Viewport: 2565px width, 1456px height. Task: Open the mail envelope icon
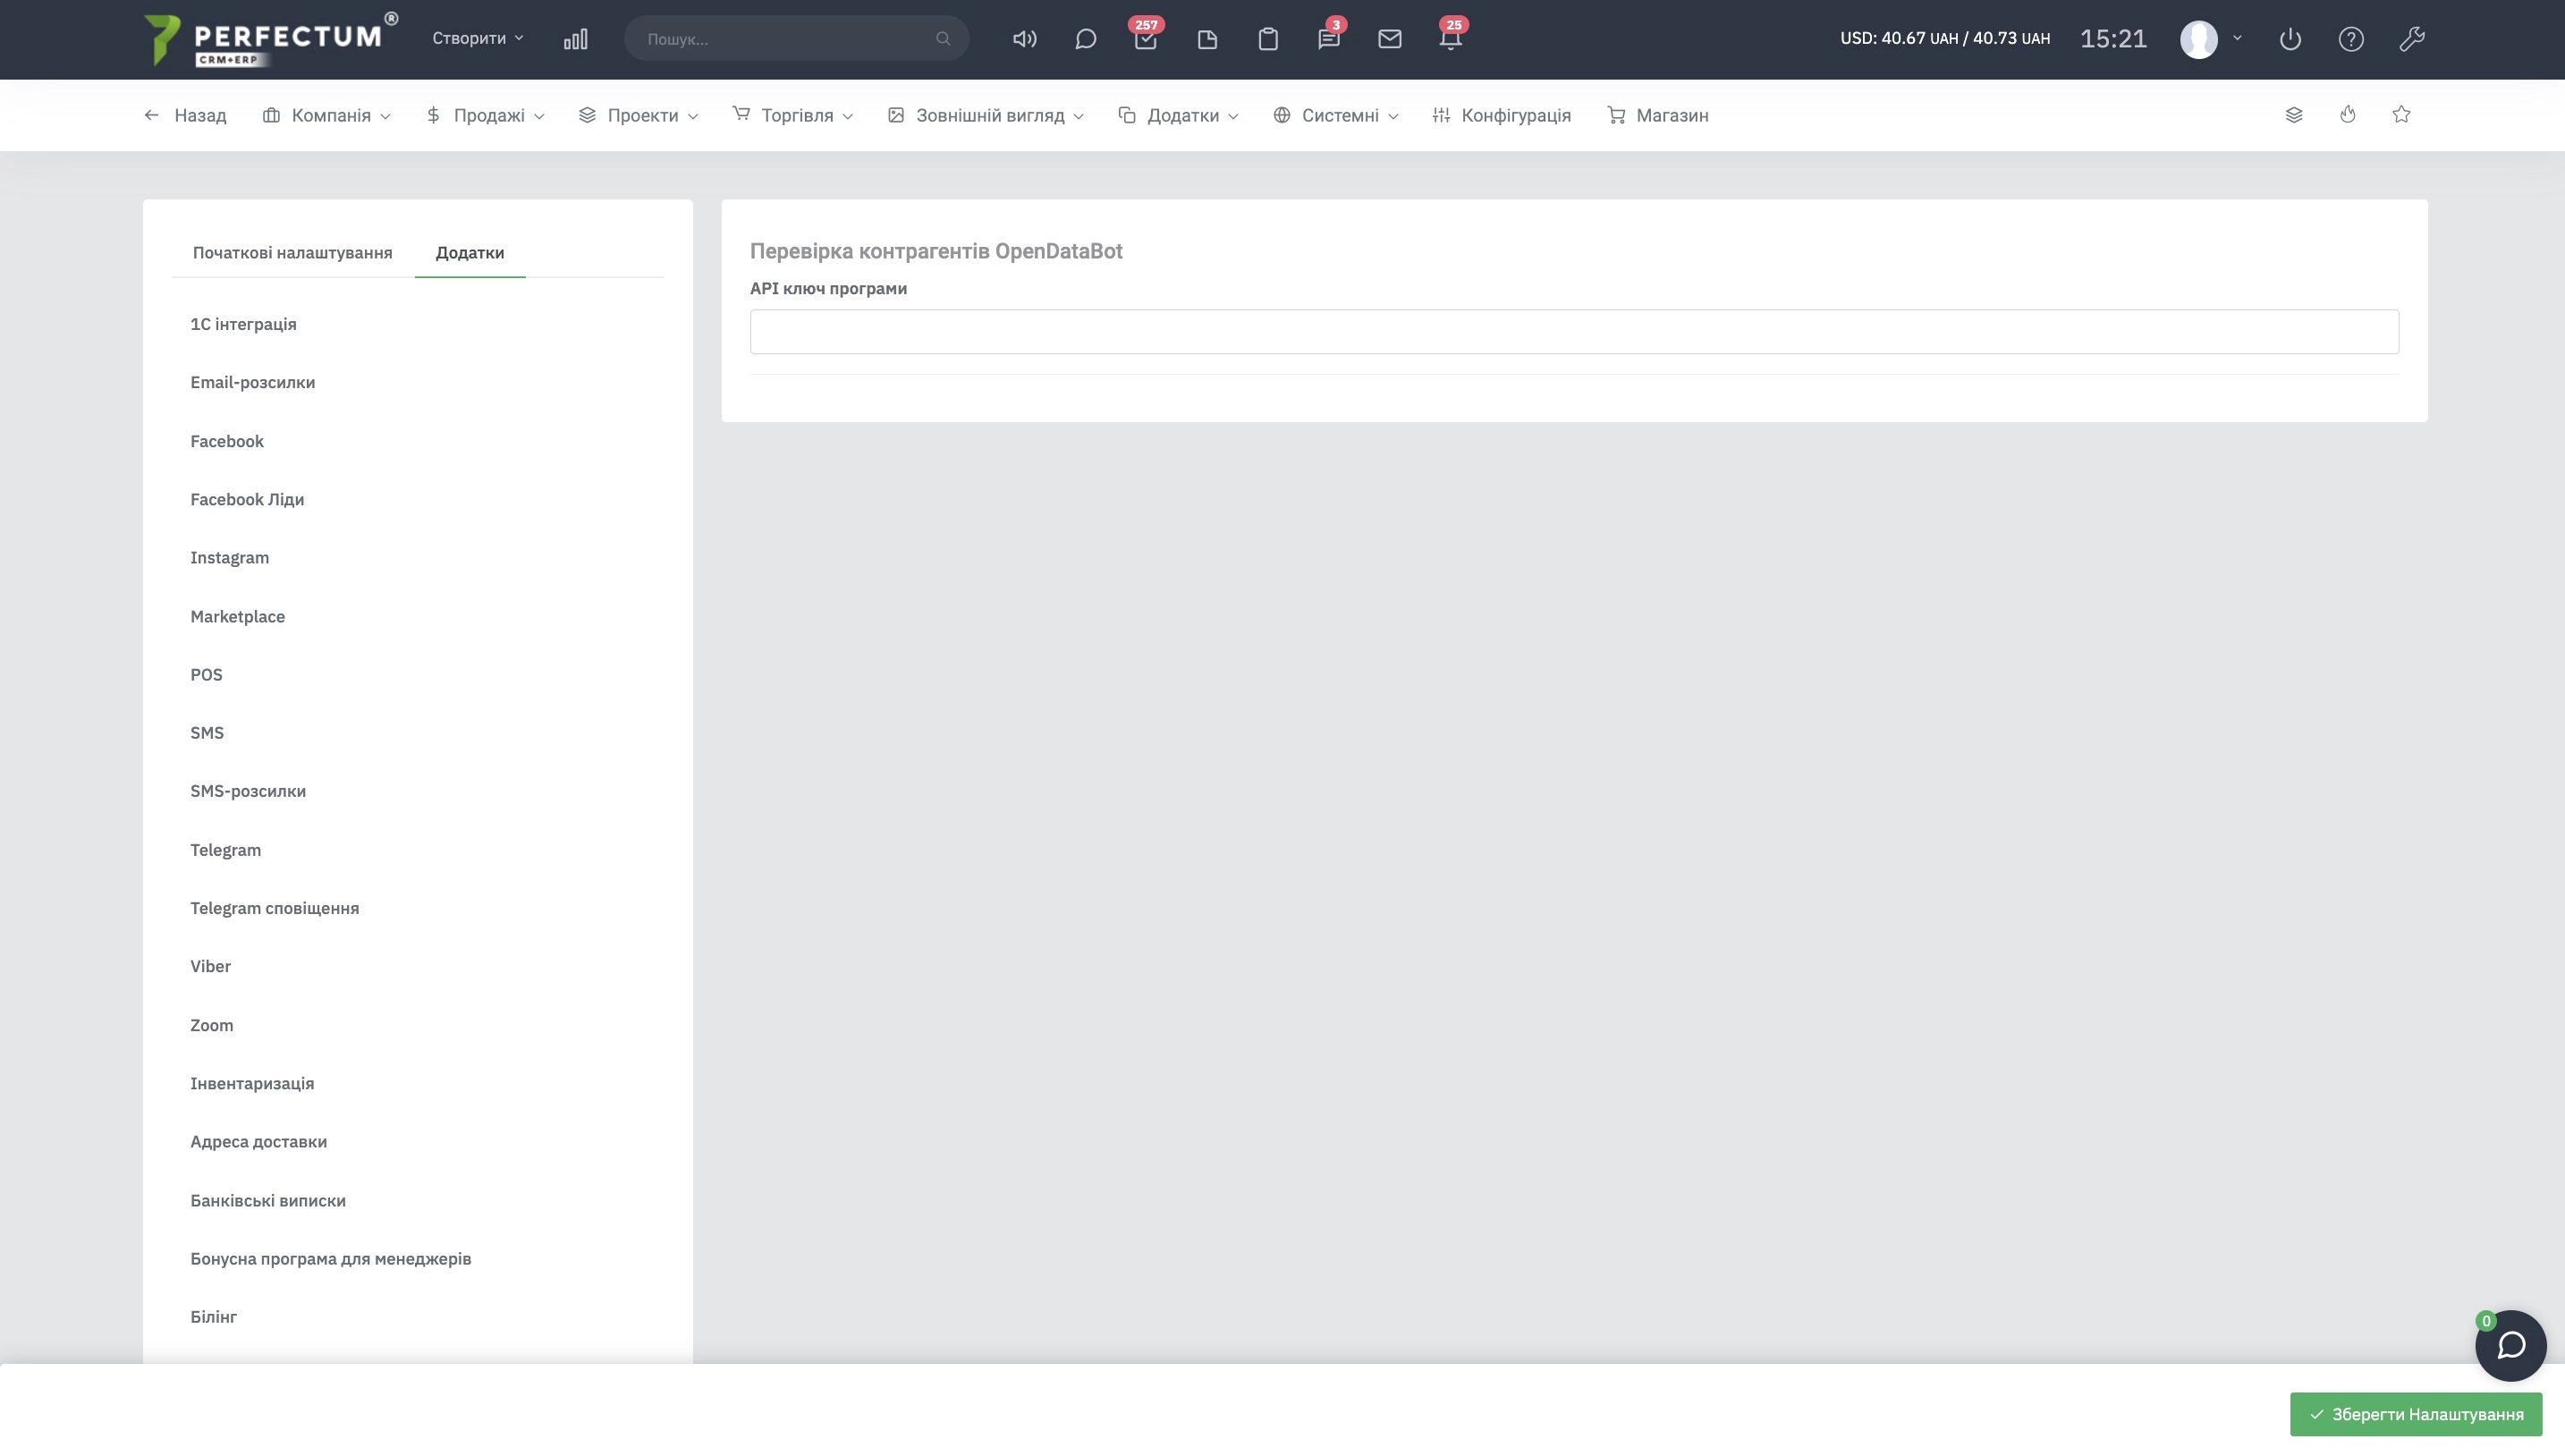pyautogui.click(x=1390, y=39)
